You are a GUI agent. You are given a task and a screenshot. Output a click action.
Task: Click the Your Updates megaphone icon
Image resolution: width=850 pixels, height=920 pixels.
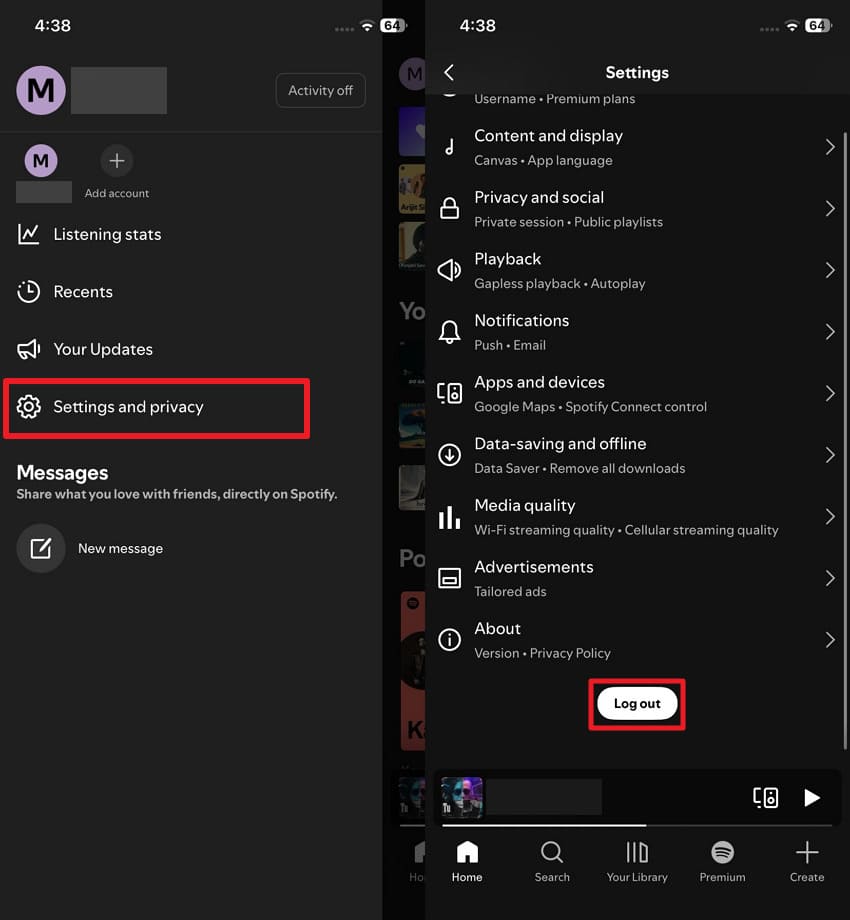tap(28, 349)
